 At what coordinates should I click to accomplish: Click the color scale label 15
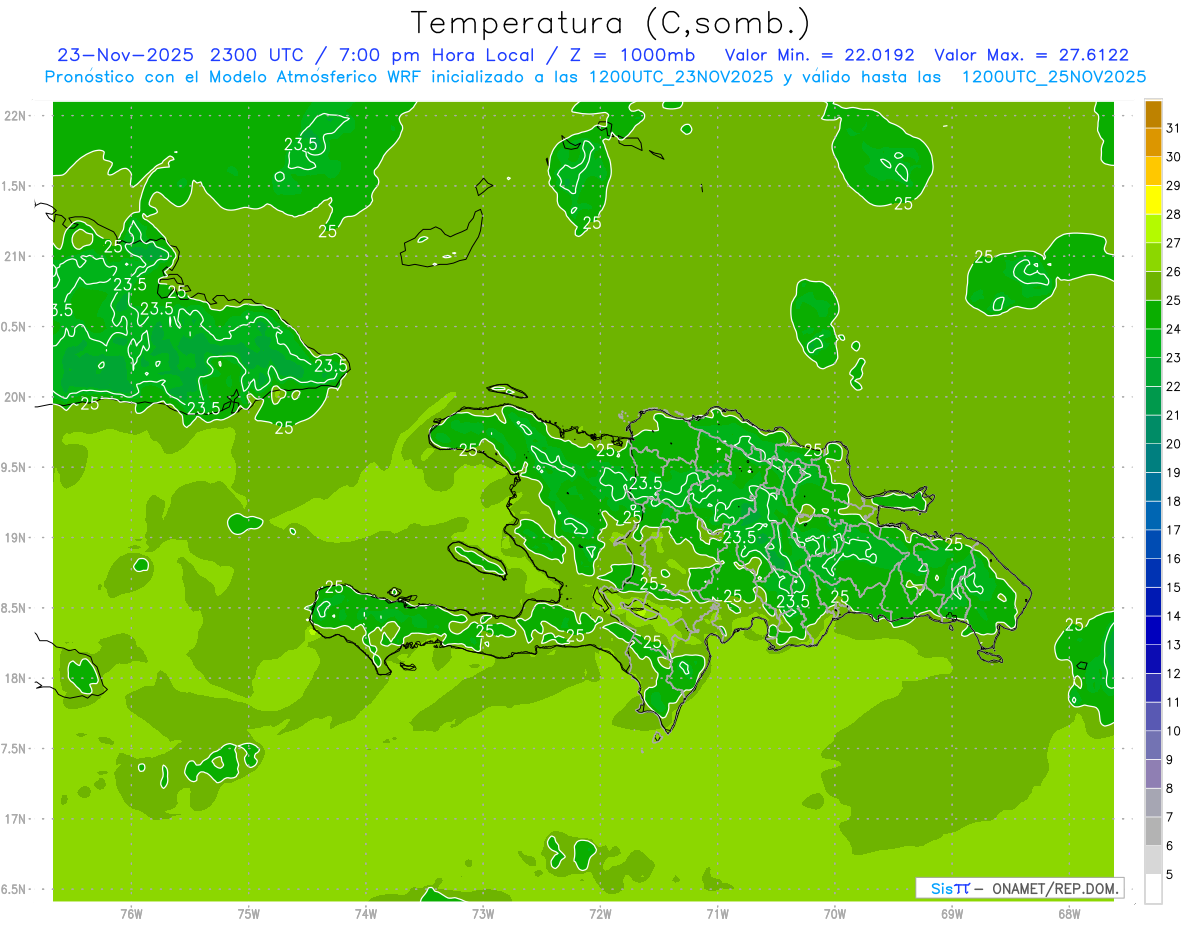click(x=1174, y=587)
